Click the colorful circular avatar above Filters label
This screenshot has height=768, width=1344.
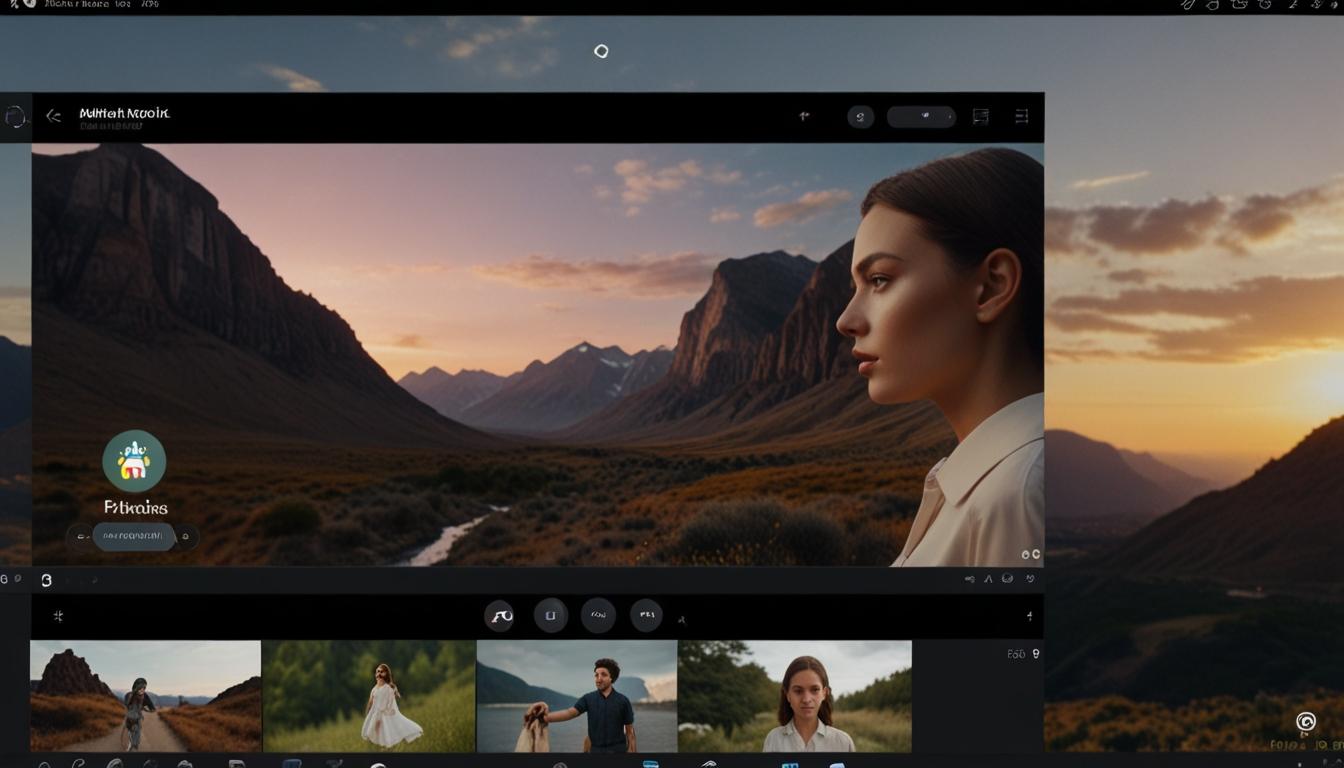point(134,461)
